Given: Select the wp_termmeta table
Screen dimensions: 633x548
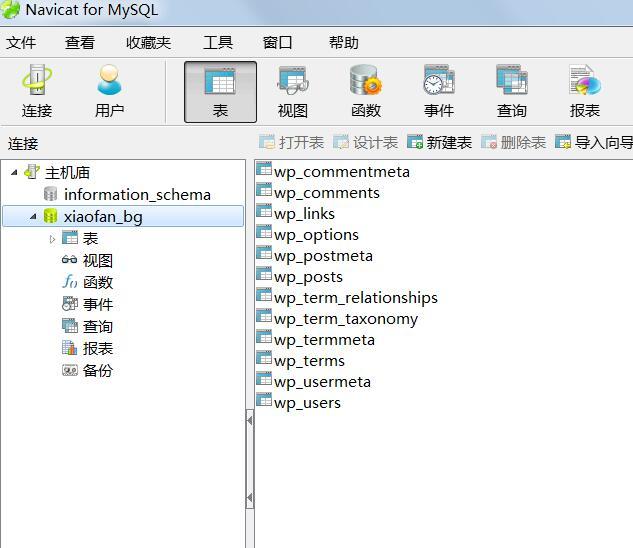Looking at the screenshot, I should point(324,340).
